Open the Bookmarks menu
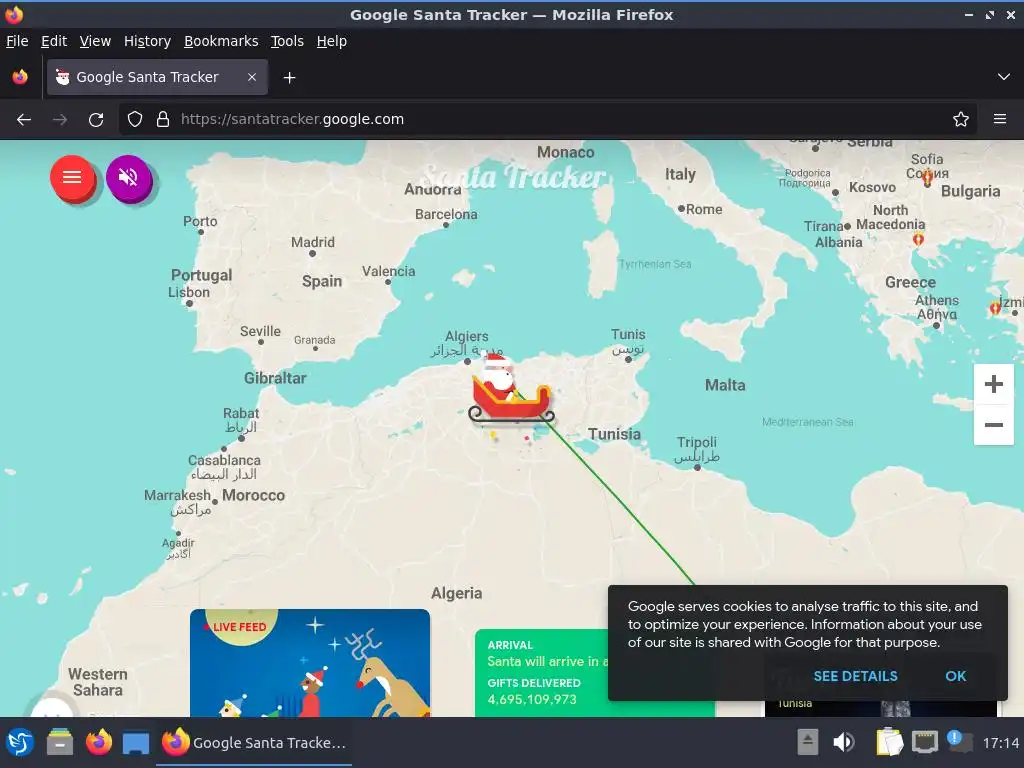Viewport: 1024px width, 768px height. pos(221,41)
